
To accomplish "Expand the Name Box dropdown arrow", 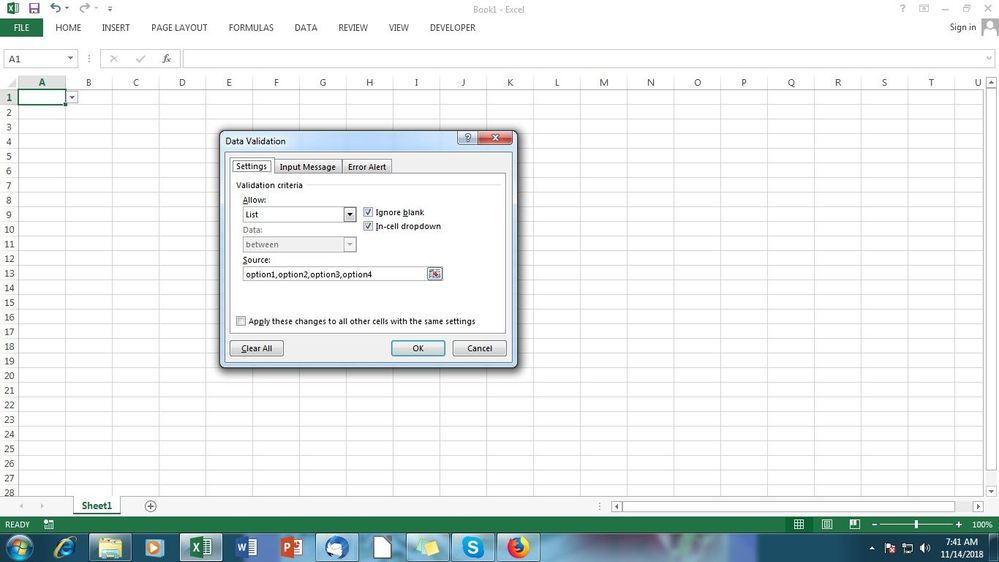I will click(x=70, y=59).
